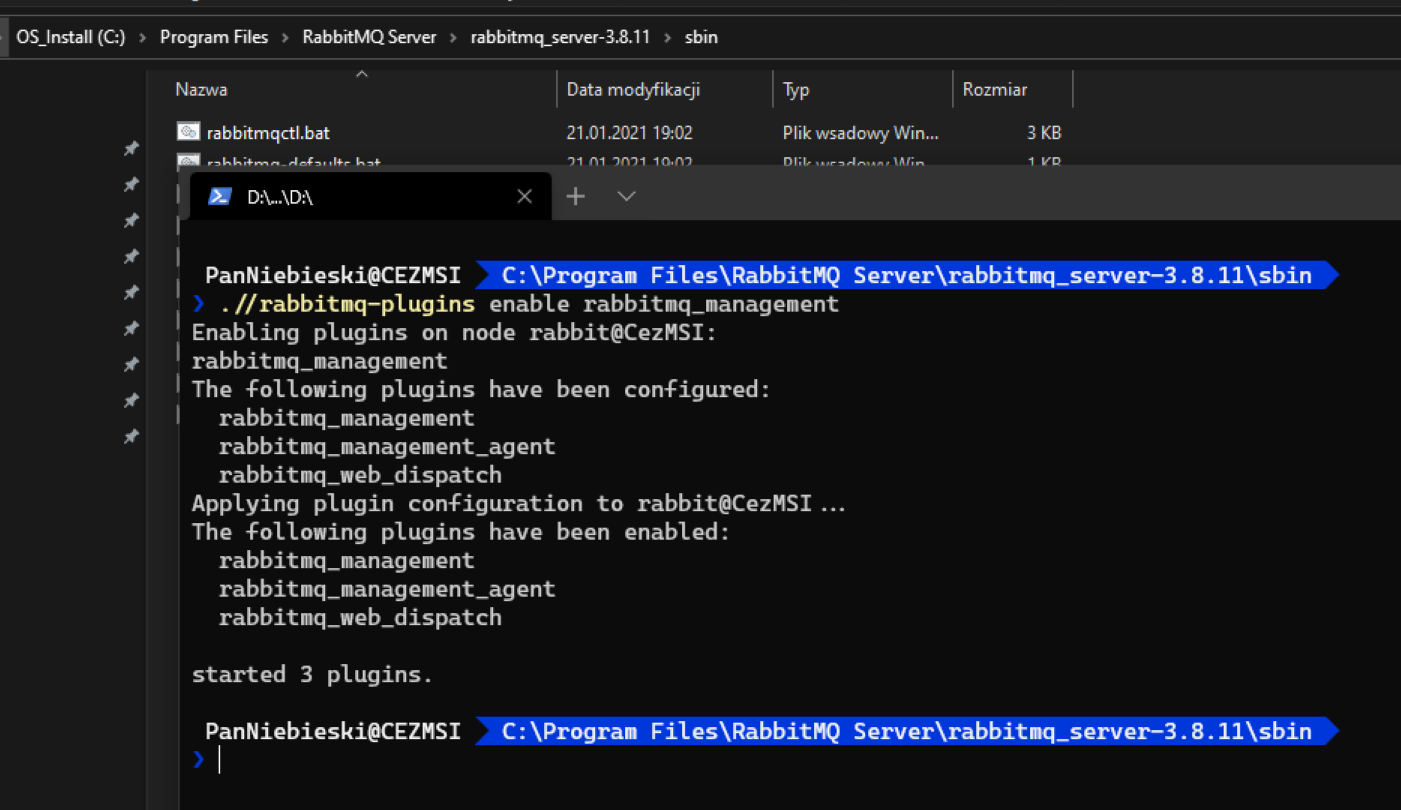Expand the chevron after RabbitMQ Server in the address bar

[x=454, y=38]
